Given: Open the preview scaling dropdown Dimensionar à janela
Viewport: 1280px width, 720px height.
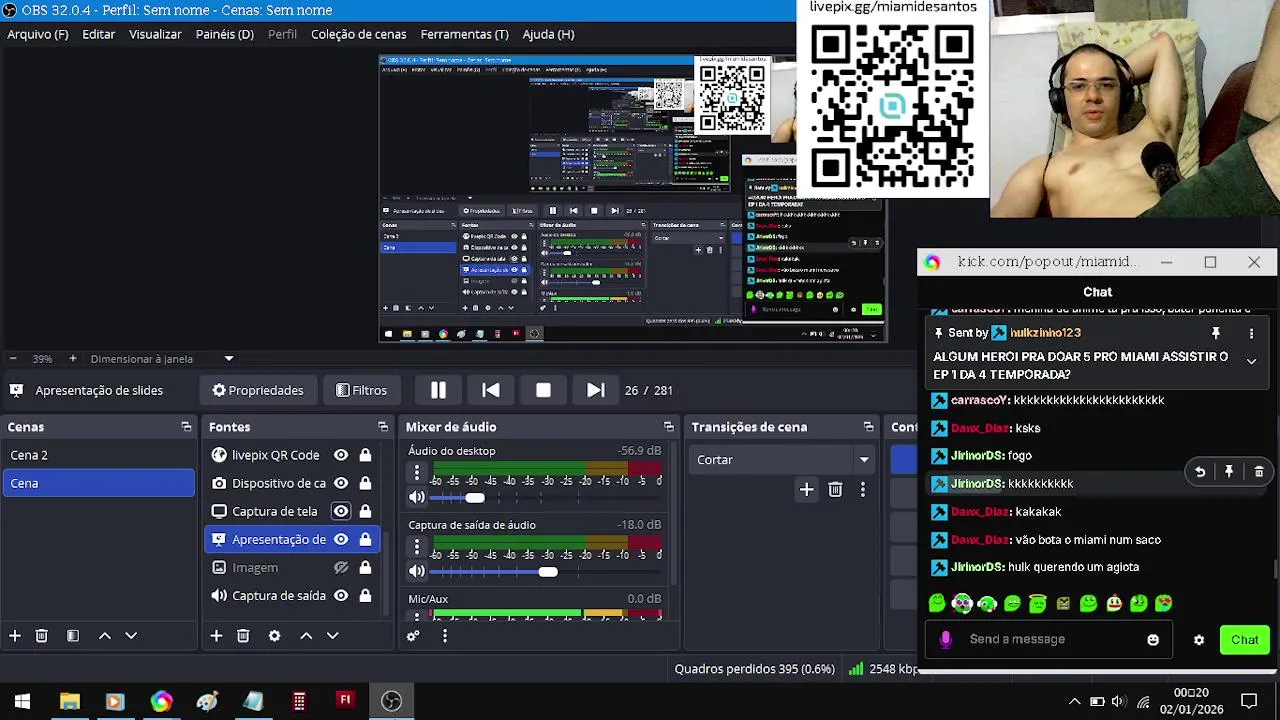Looking at the screenshot, I should (162, 359).
